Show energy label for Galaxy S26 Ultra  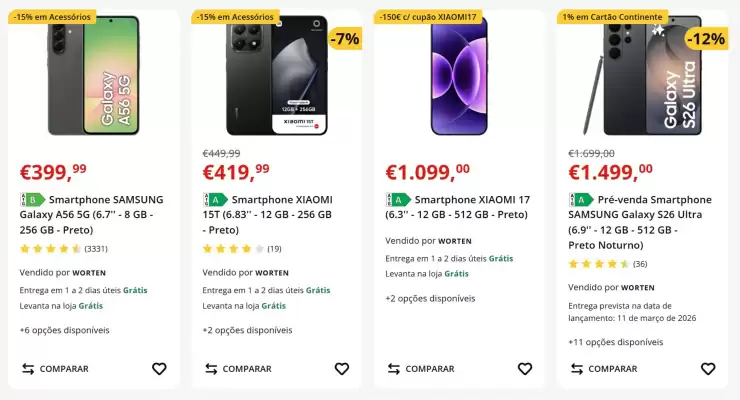581,200
